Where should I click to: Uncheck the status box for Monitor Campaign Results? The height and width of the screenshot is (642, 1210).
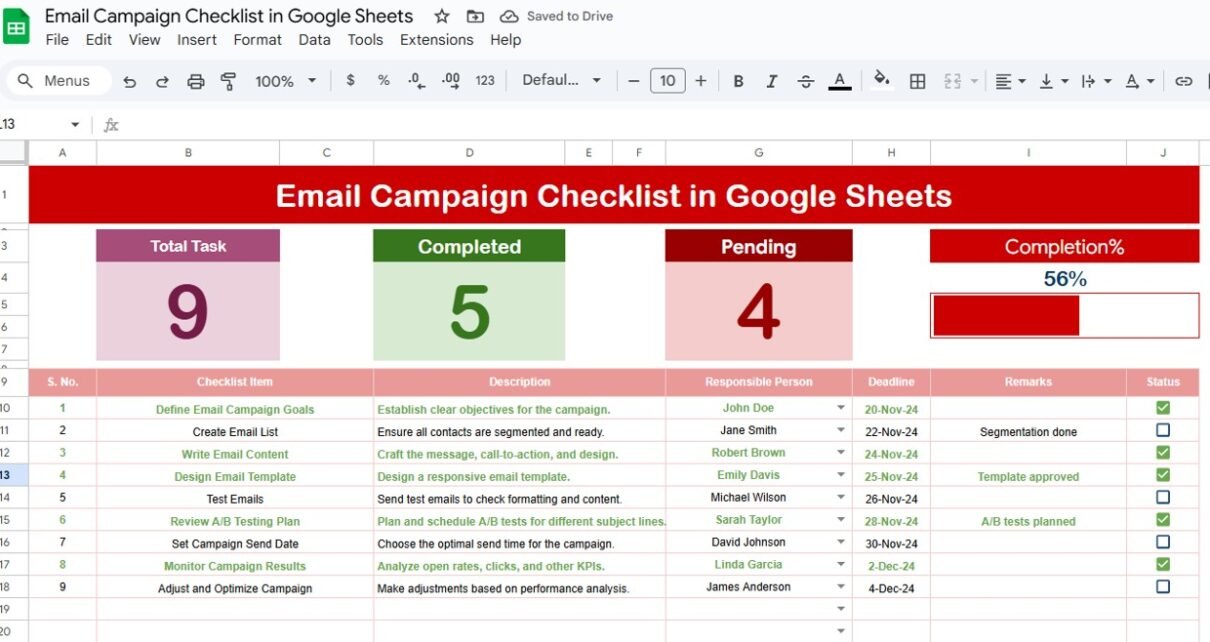click(1163, 564)
